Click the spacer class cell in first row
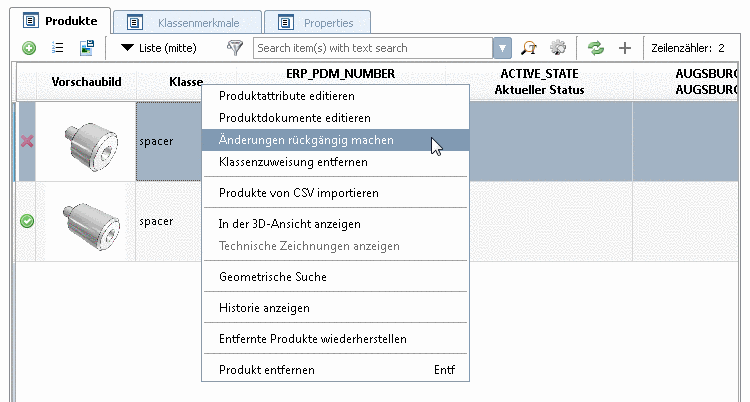Viewport: 750px width, 402px height. pos(169,141)
